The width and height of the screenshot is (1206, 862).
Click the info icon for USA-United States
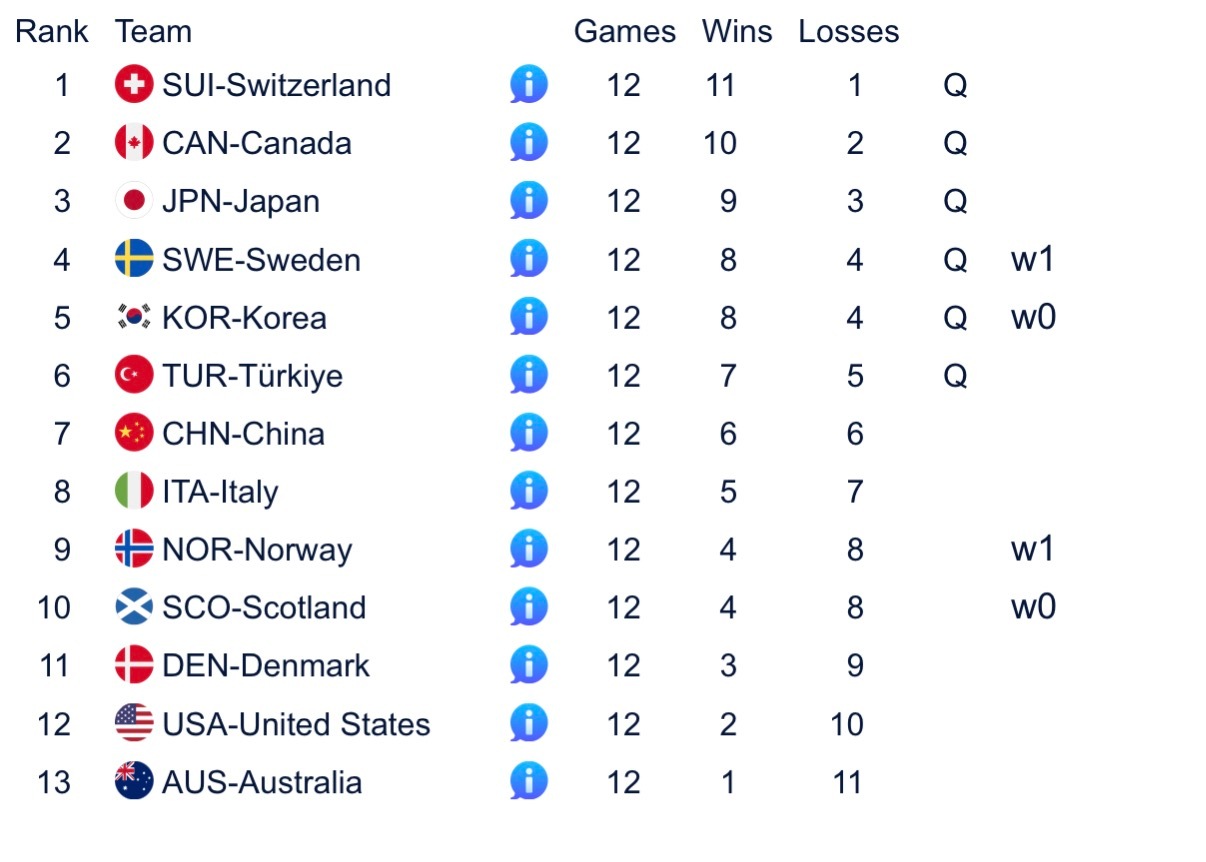click(529, 723)
